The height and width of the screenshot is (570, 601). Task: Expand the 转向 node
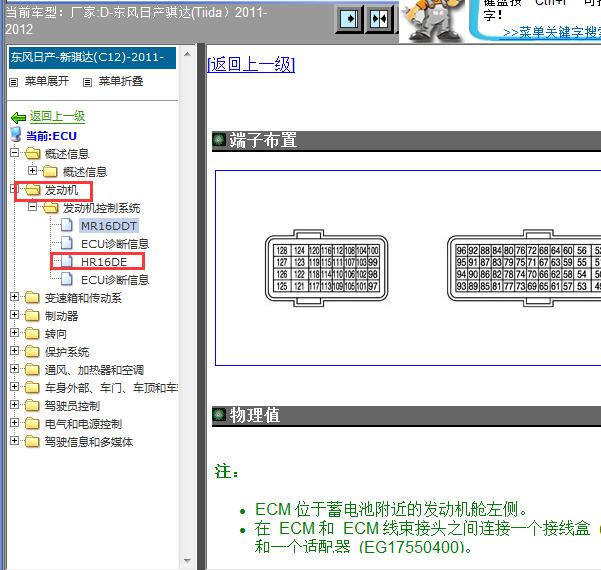coord(14,332)
